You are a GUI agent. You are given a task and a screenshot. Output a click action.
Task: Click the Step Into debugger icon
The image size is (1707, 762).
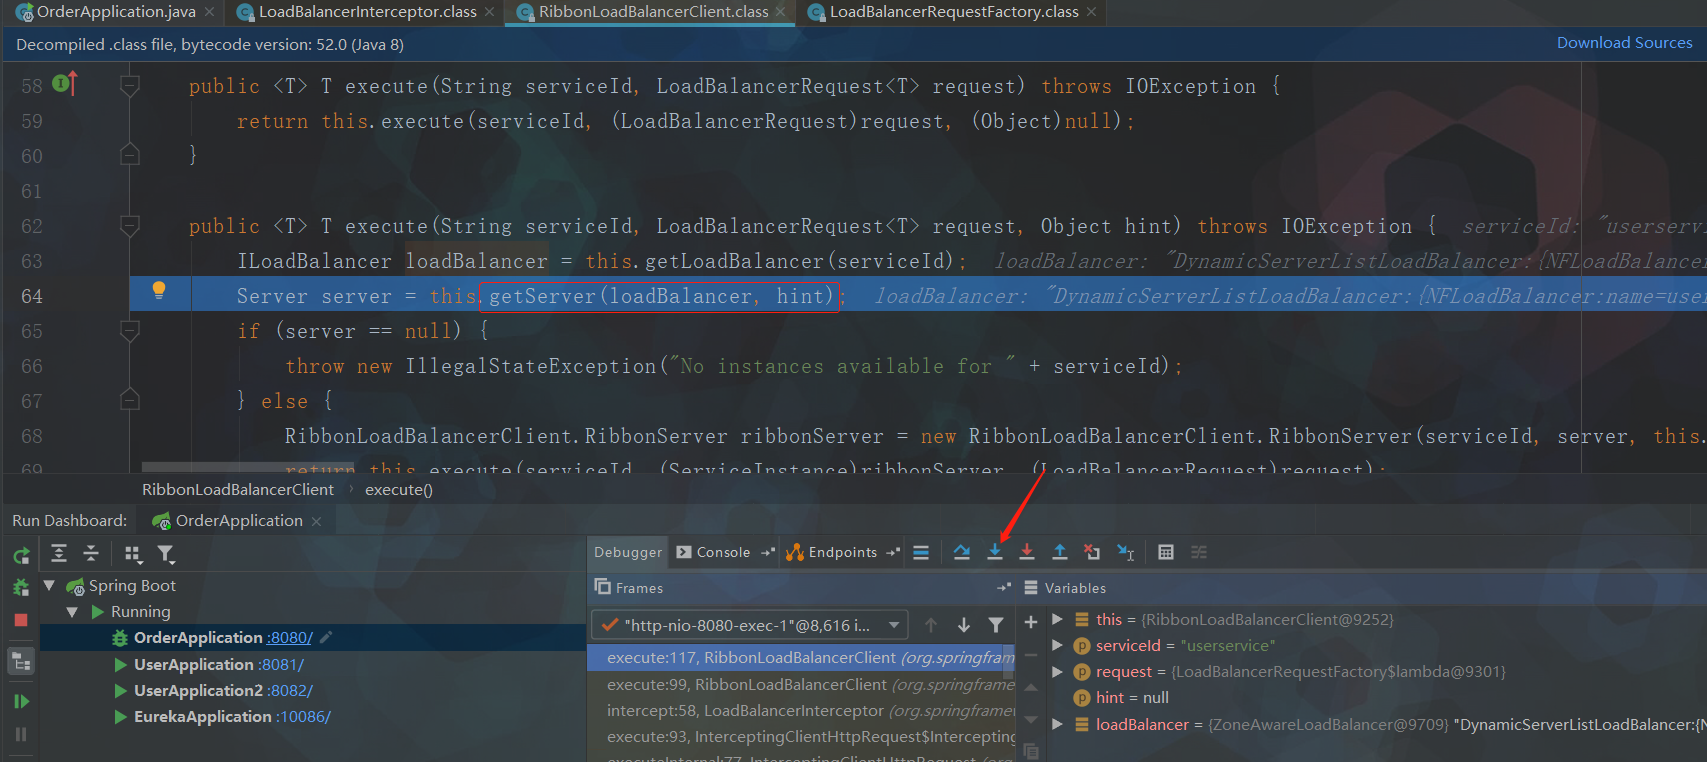(995, 552)
